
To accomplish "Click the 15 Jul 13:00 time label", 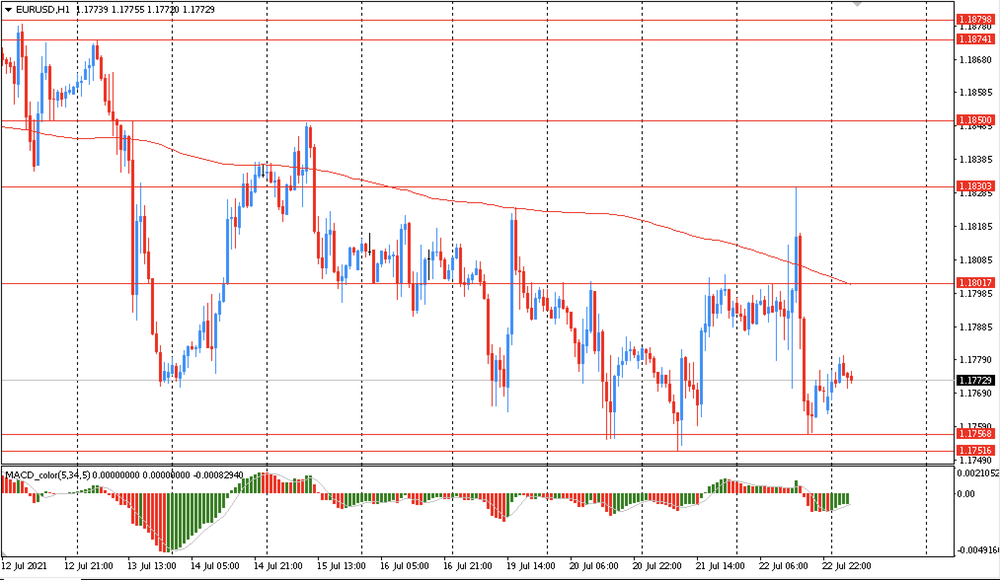I will pyautogui.click(x=341, y=566).
